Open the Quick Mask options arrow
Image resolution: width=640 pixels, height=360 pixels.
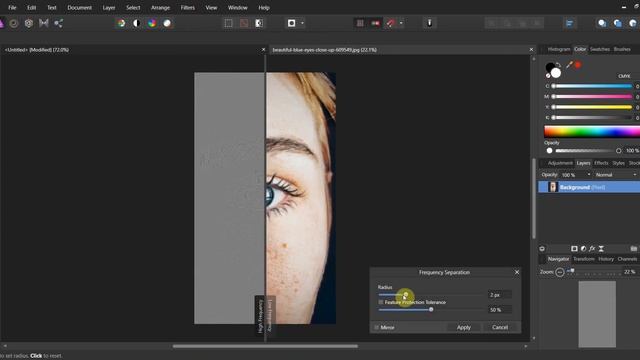pos(302,23)
